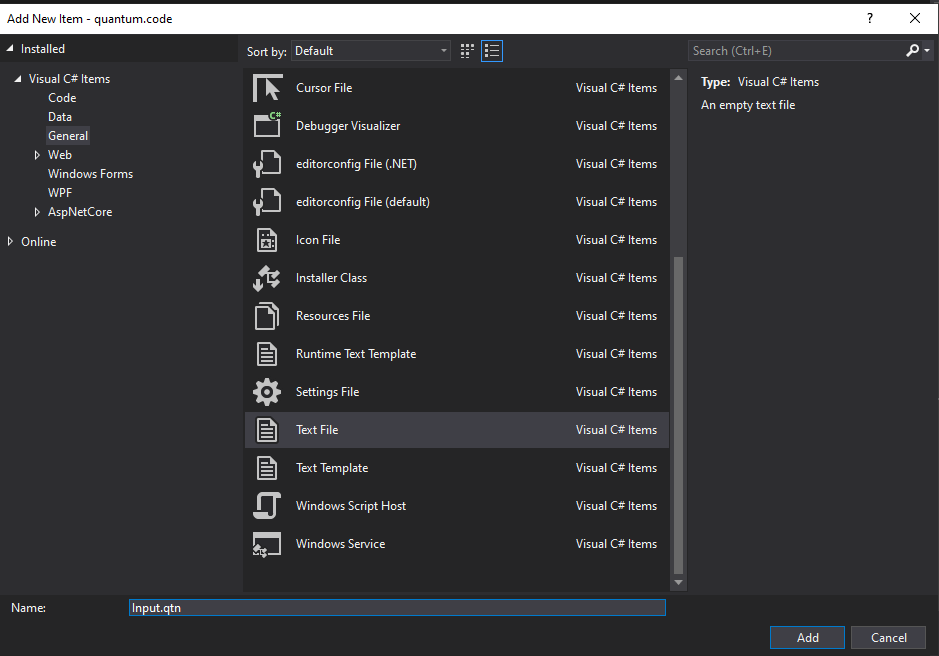Pick the Icon File template icon
Screen dimensions: 939x656
click(x=267, y=240)
